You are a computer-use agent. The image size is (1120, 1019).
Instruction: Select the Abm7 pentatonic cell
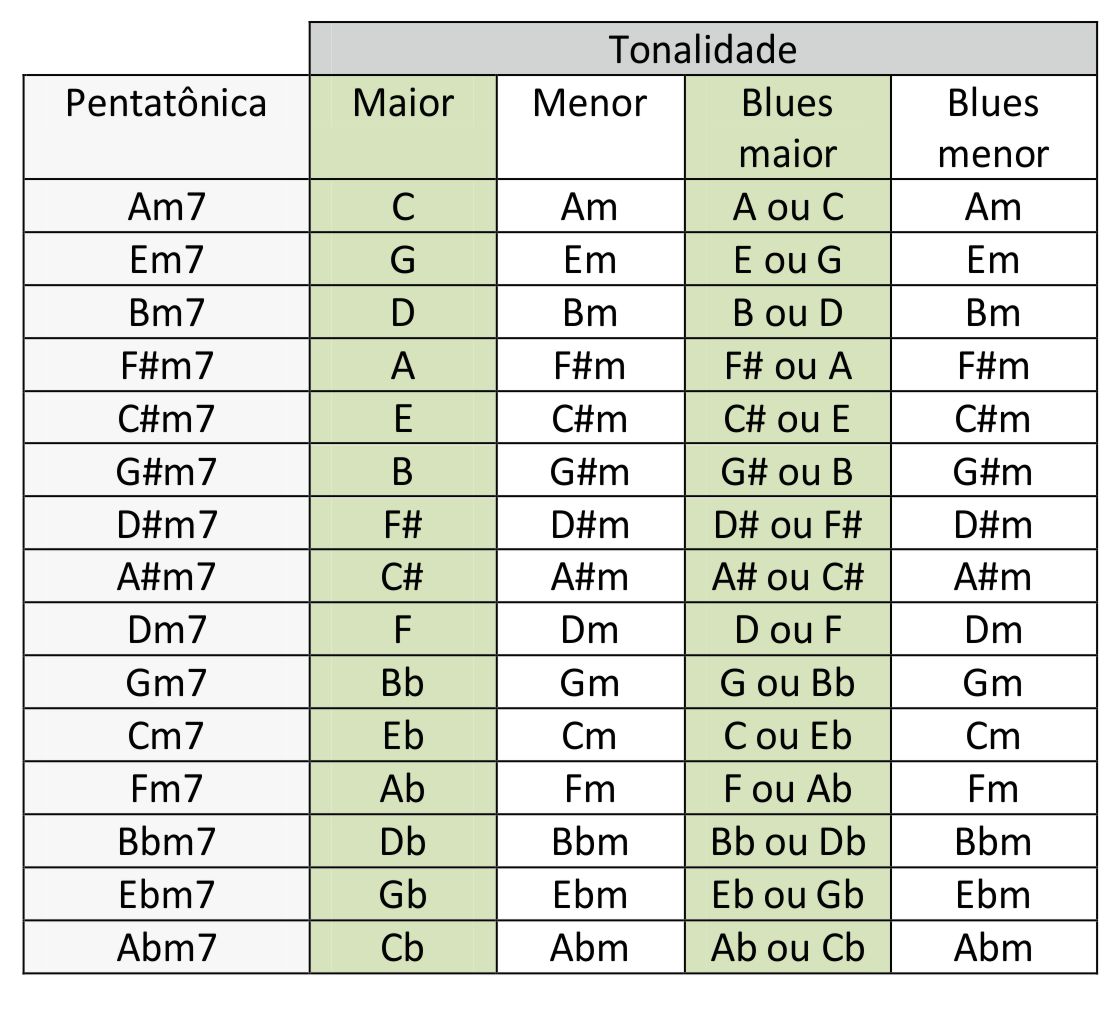(166, 947)
